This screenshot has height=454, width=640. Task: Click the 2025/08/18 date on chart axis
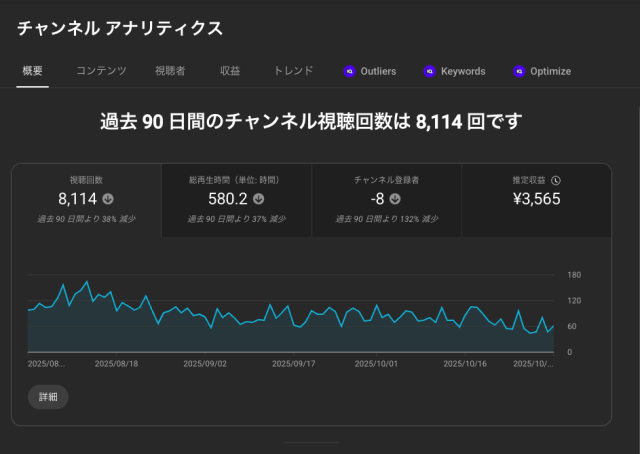point(116,365)
